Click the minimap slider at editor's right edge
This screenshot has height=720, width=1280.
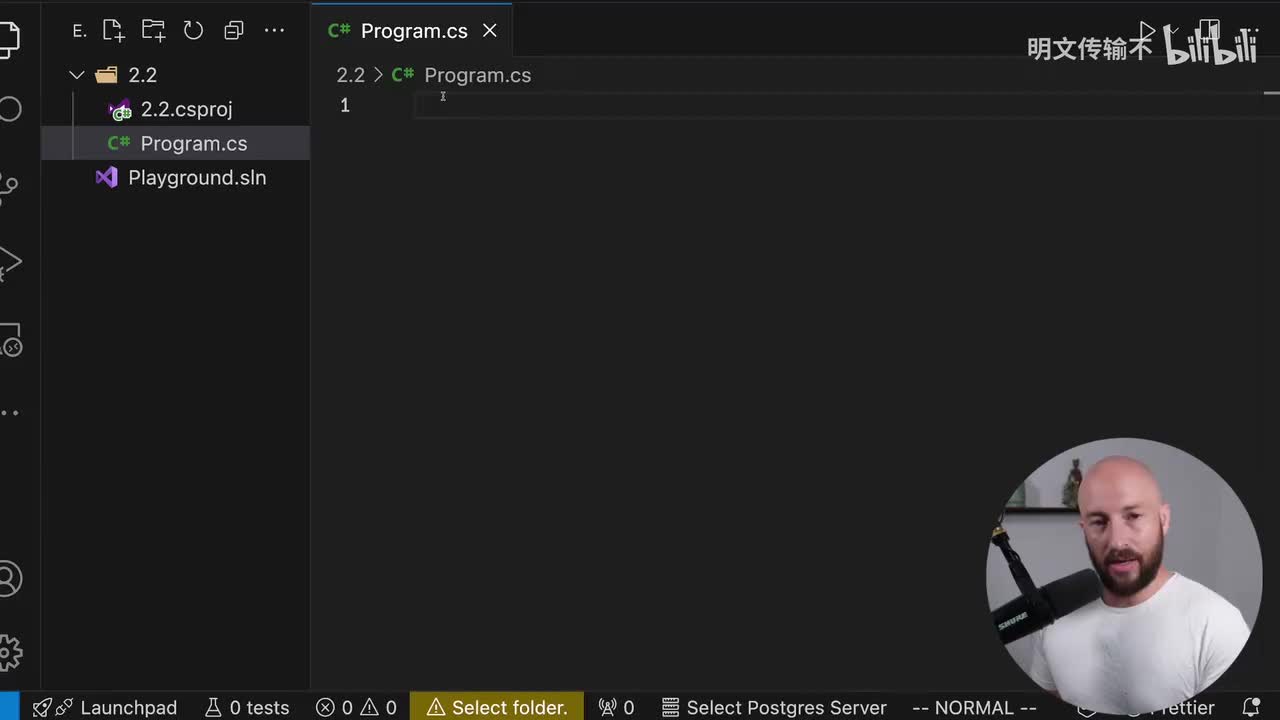[1272, 93]
